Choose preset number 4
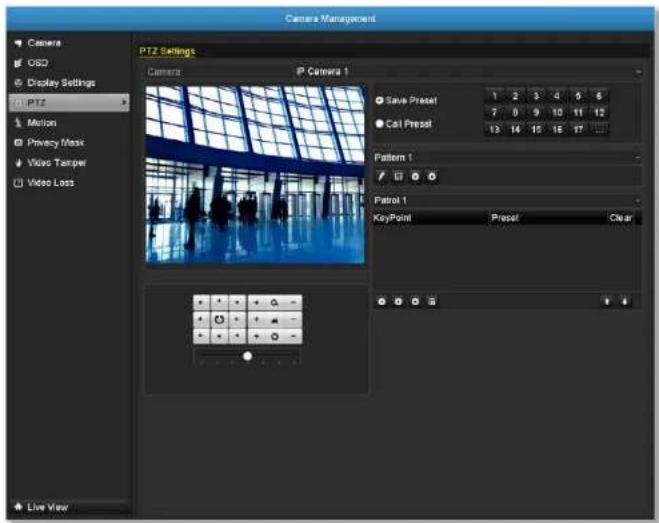Image resolution: width=659 pixels, height=523 pixels. coord(557,96)
